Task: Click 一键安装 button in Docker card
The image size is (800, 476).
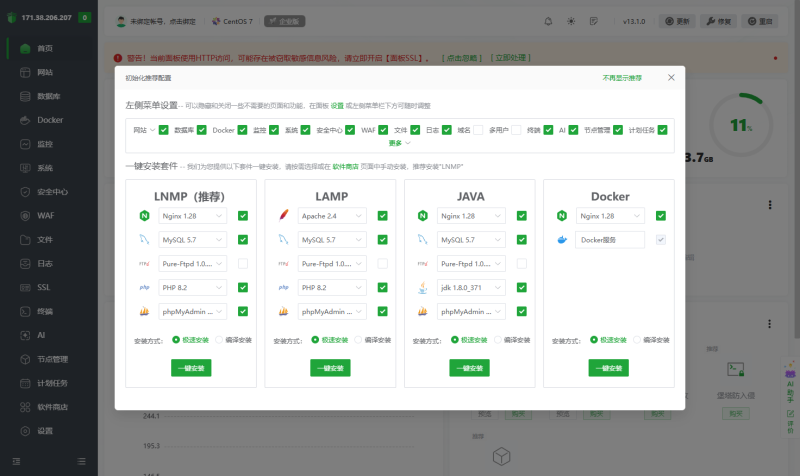Action: 609,368
